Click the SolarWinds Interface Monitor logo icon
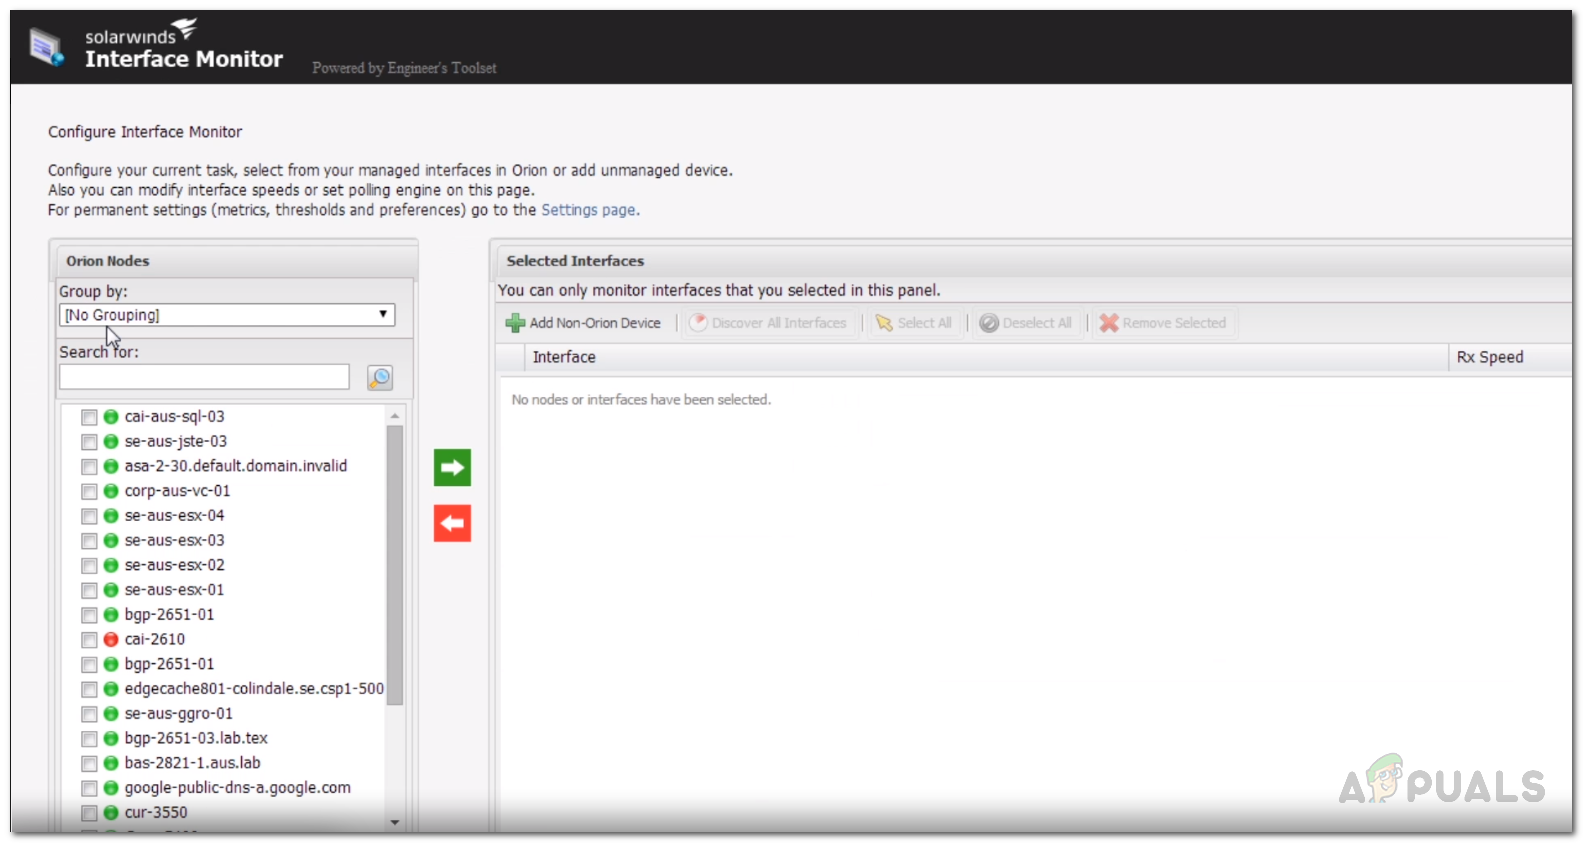Image resolution: width=1583 pixels, height=843 pixels. tap(47, 47)
